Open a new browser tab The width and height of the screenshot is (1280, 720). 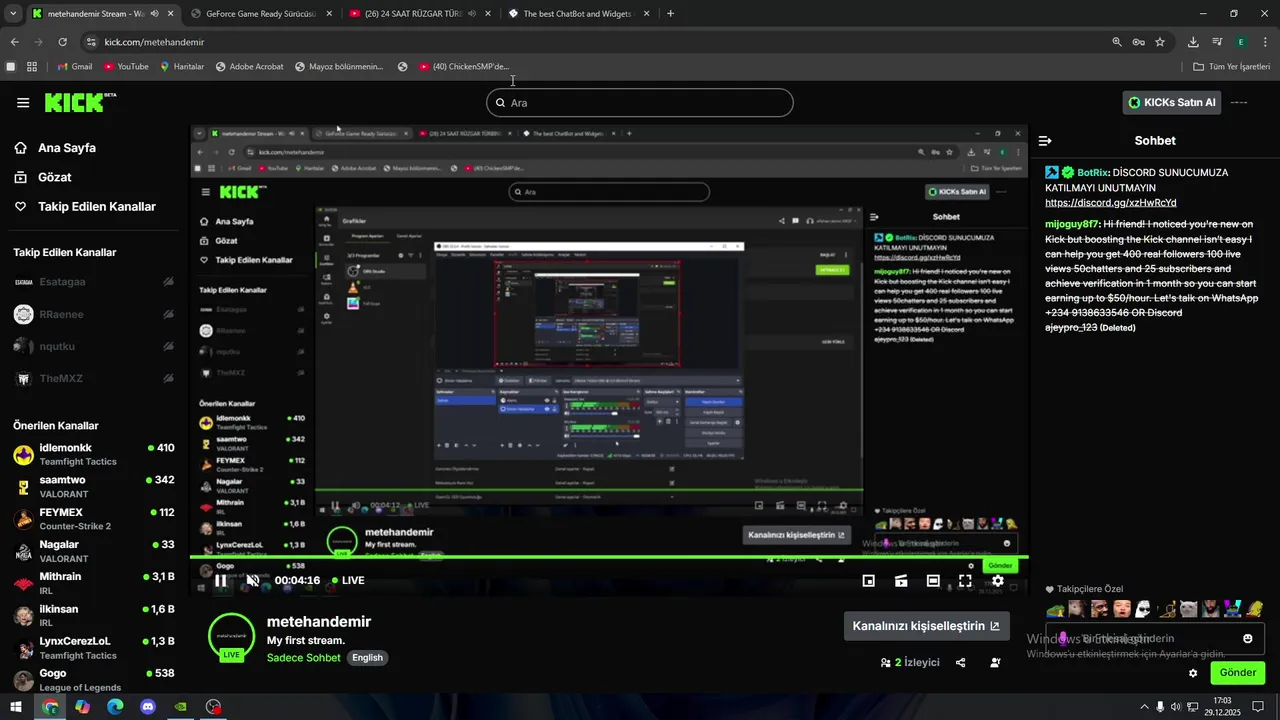pos(670,14)
